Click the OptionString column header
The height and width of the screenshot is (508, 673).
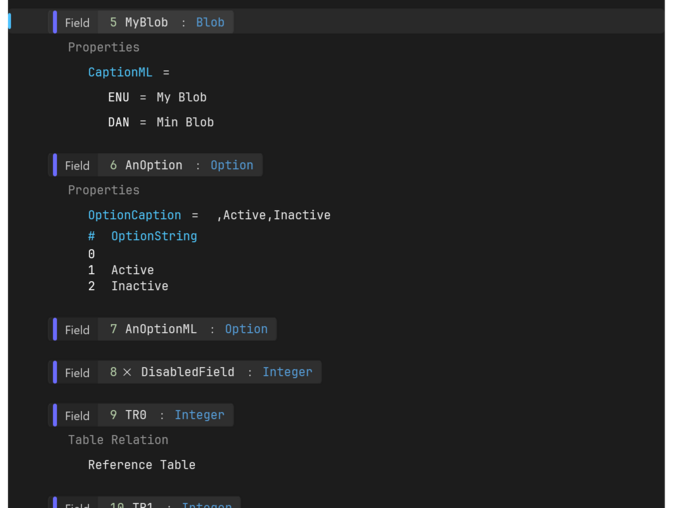[154, 236]
